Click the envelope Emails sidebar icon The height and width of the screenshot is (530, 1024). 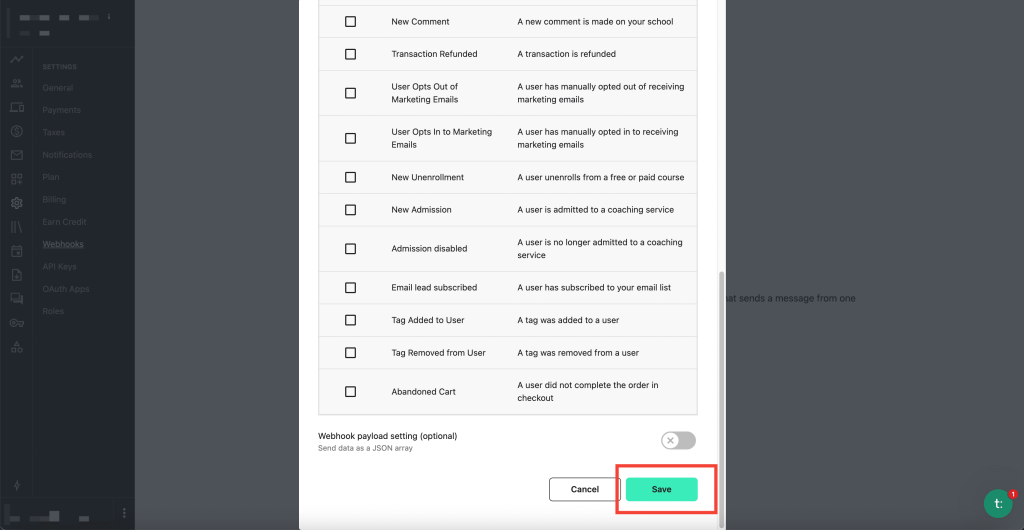17,155
